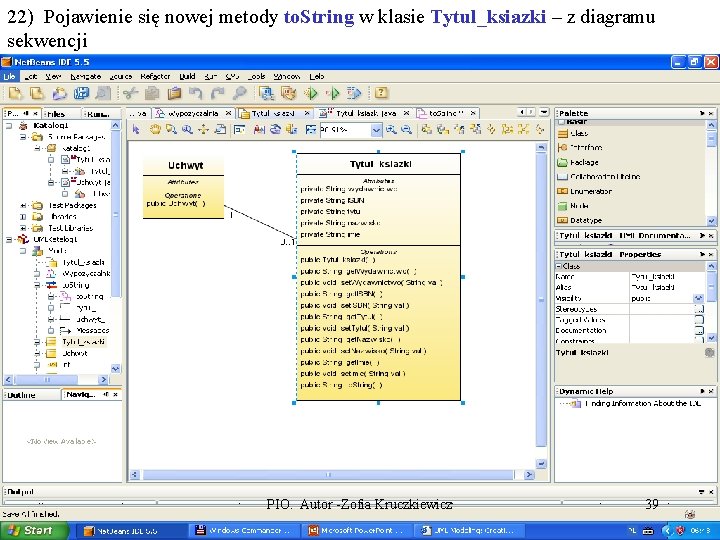The width and height of the screenshot is (720, 540).
Task: Click the diagram zoom in magnifier
Action: coord(391,129)
